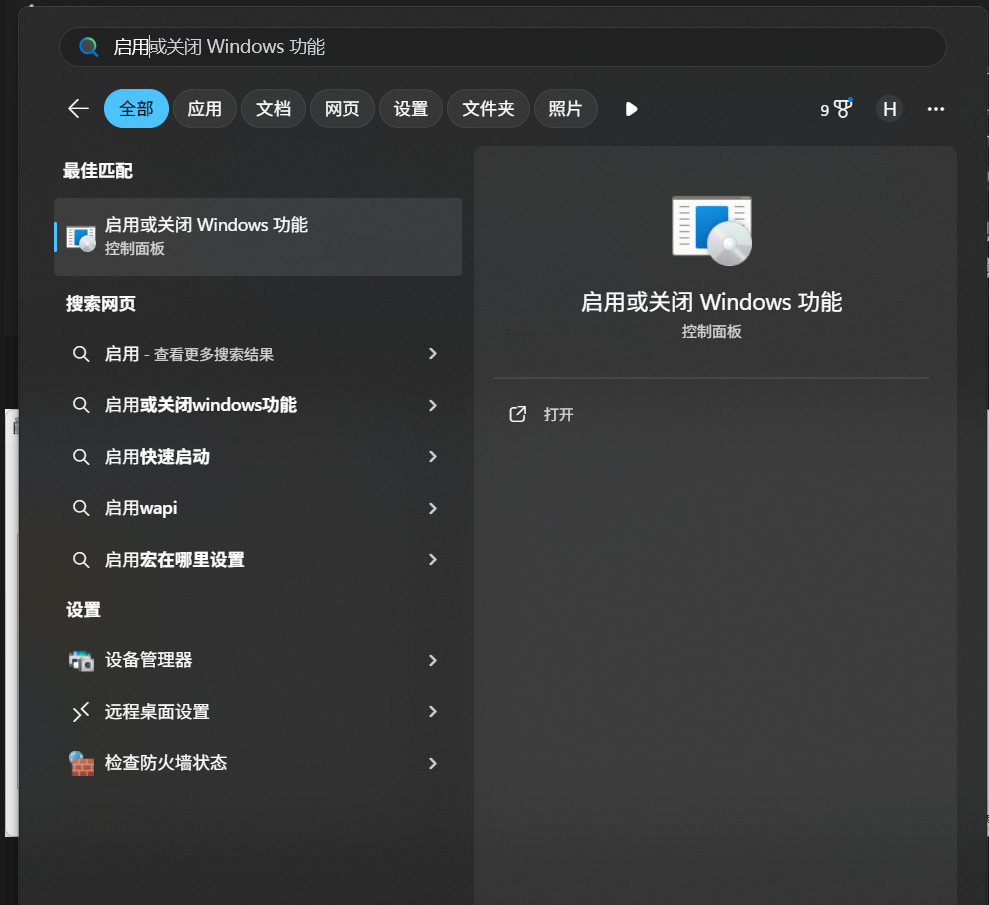
Task: Click the open-external icon next to 打开
Action: pos(517,414)
